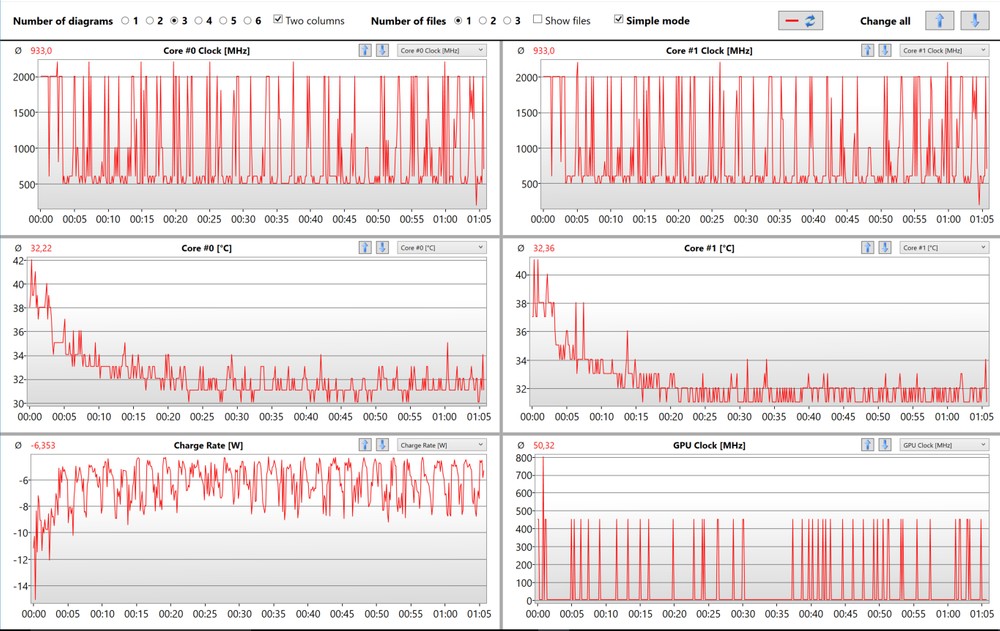Viewport: 1000px width, 631px height.
Task: Click the Change all down arrow button
Action: click(971, 20)
